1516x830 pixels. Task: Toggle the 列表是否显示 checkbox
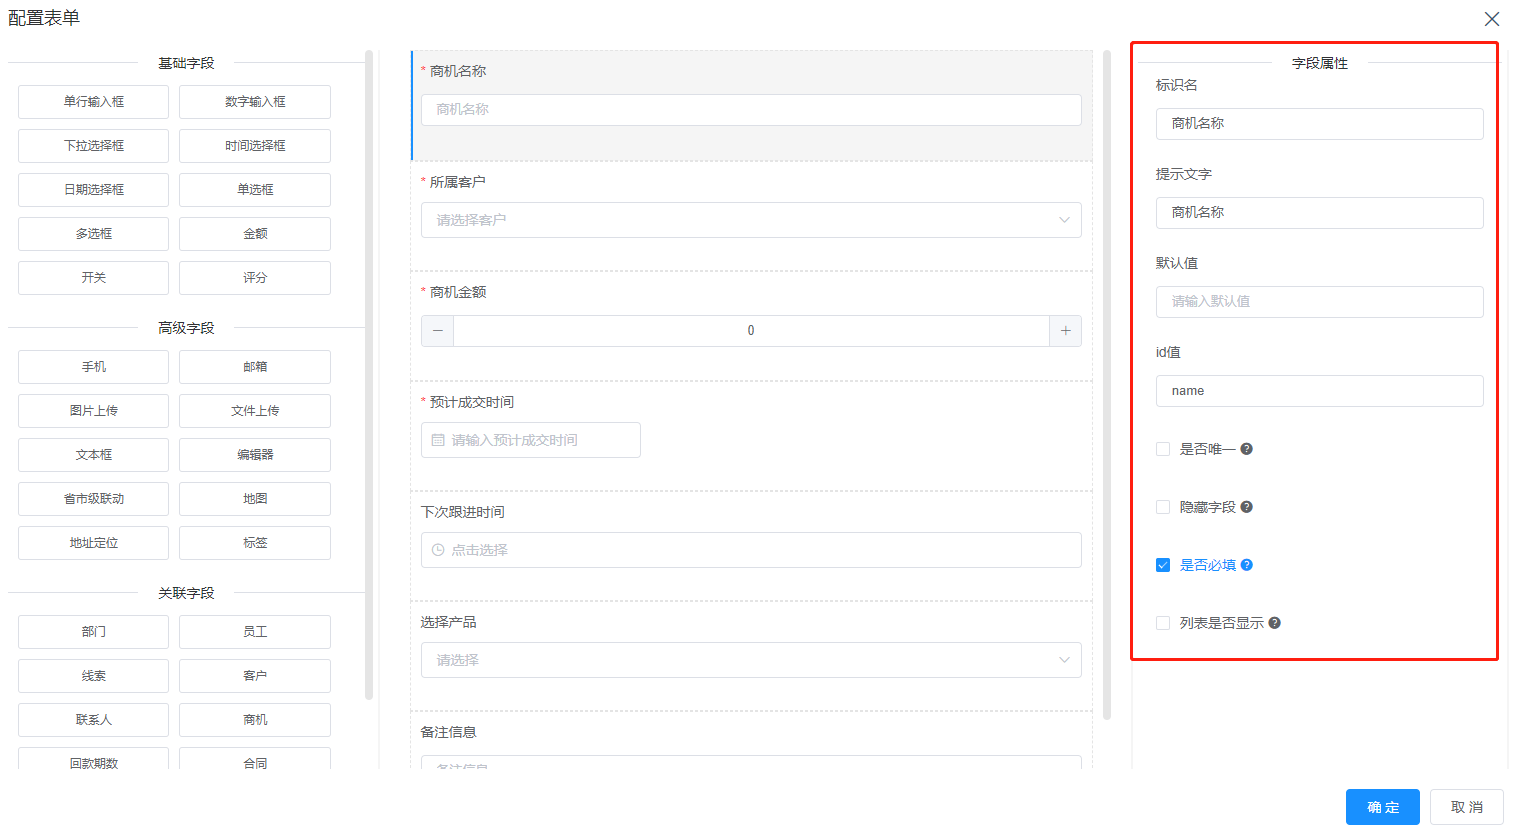tap(1163, 623)
